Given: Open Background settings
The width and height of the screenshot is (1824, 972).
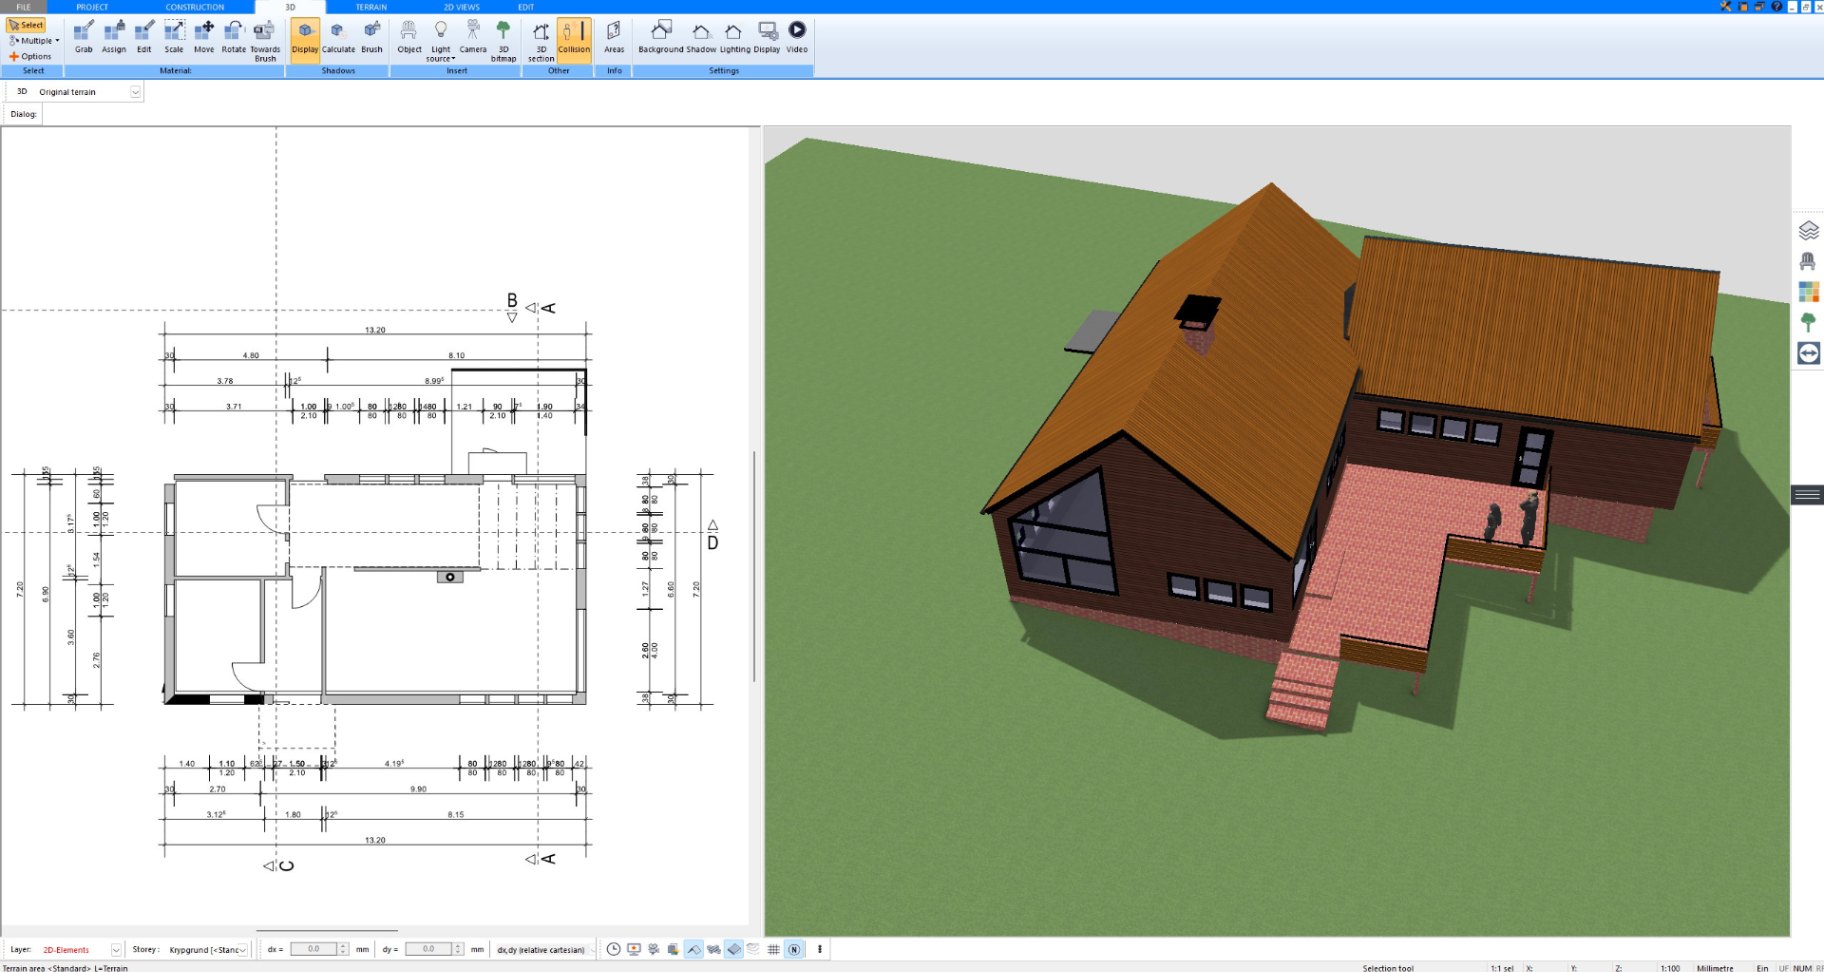Looking at the screenshot, I should pyautogui.click(x=661, y=38).
